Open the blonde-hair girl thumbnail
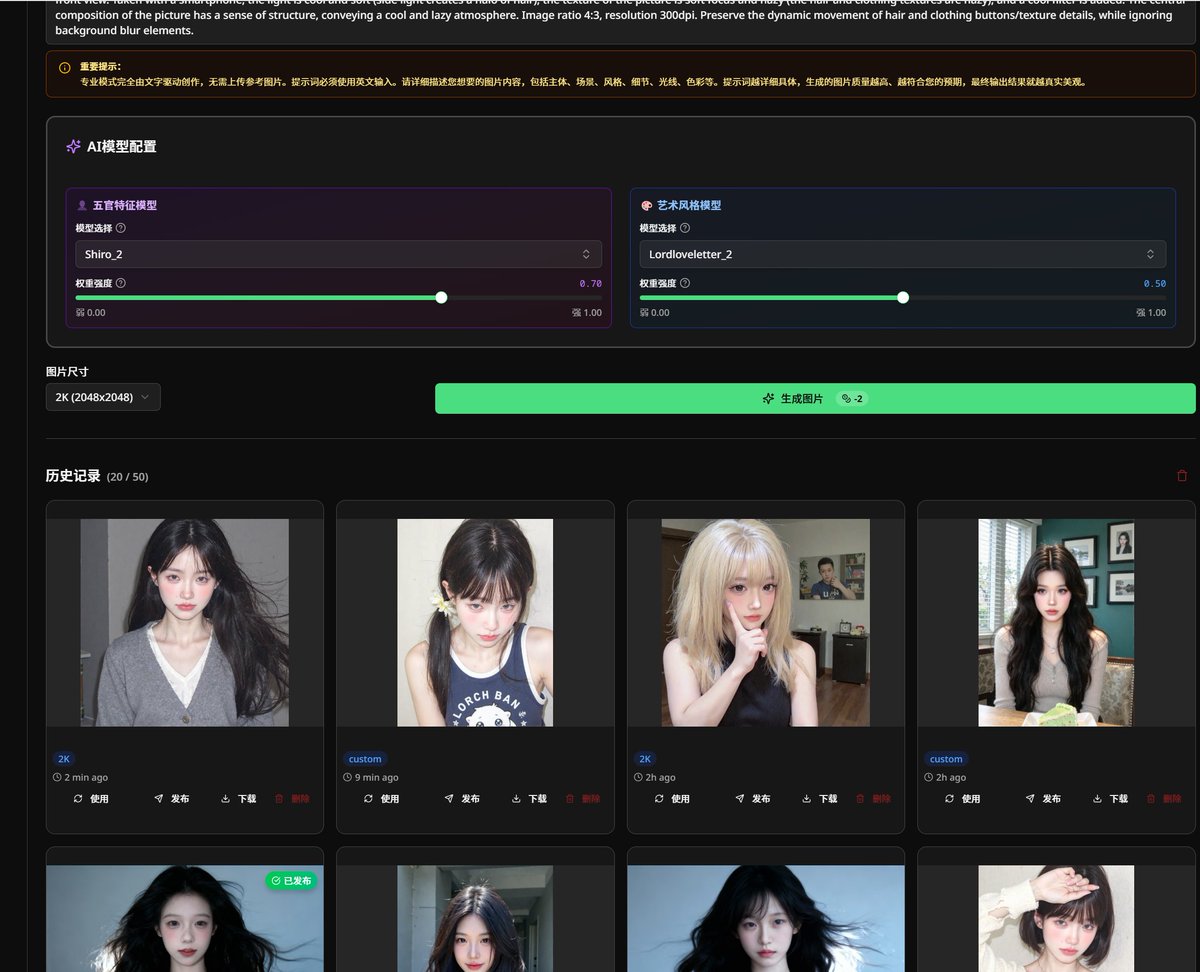Screen dimensions: 1200x972 point(765,622)
